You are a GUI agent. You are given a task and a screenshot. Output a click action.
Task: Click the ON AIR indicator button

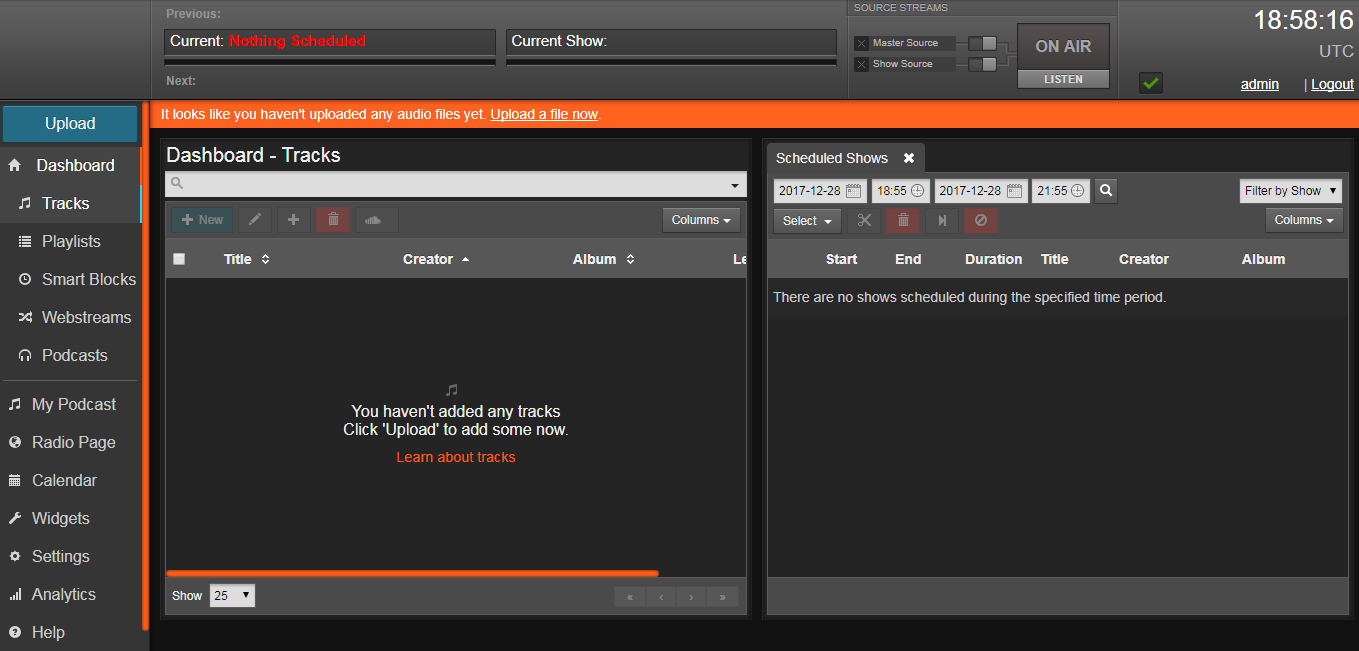[x=1063, y=47]
